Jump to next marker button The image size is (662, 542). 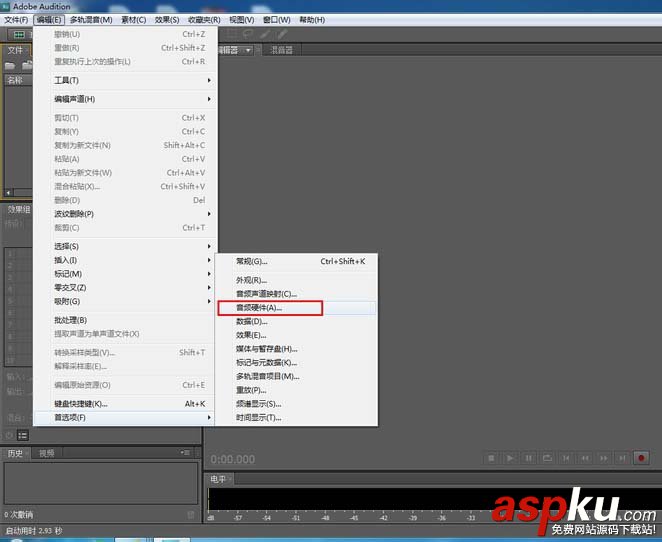pyautogui.click(x=622, y=458)
